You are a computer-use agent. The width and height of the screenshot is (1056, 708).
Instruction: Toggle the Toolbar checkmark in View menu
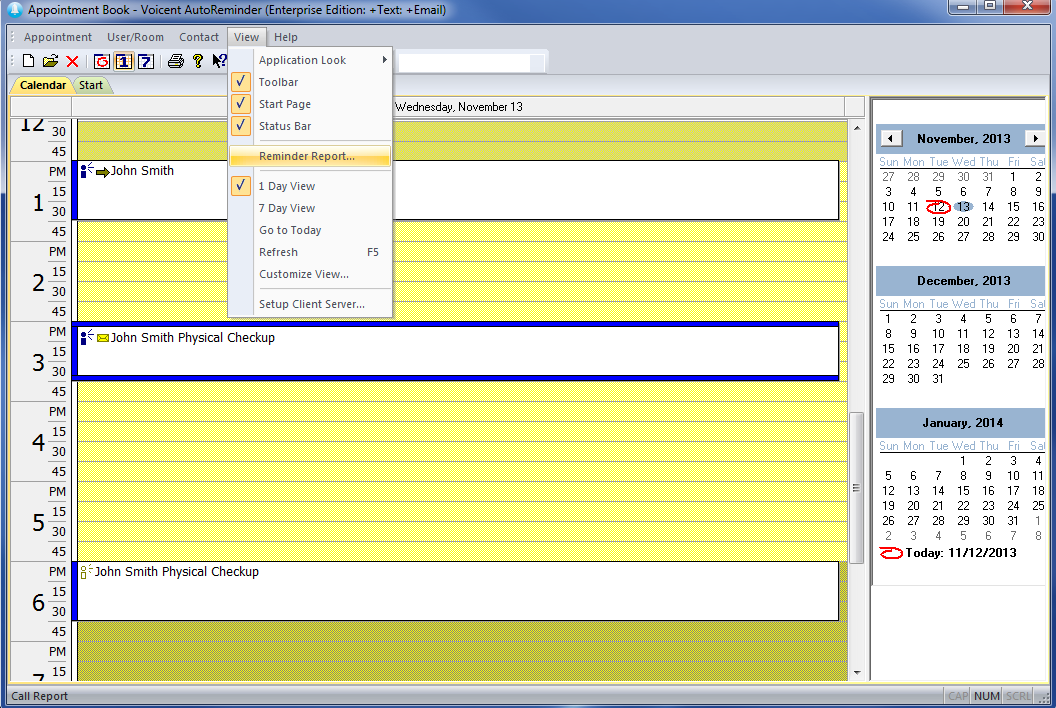click(x=278, y=82)
